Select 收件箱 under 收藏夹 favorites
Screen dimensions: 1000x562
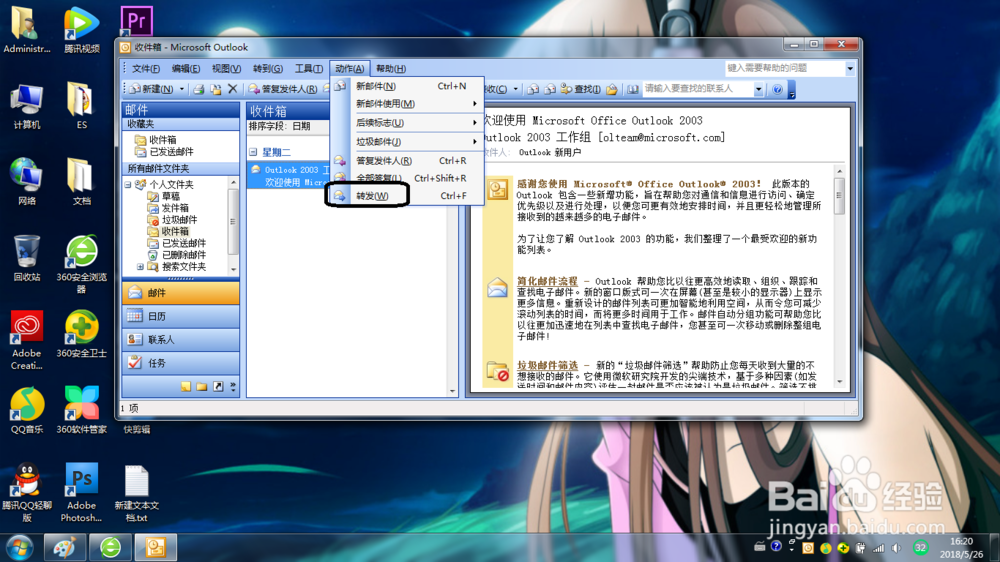tap(163, 140)
